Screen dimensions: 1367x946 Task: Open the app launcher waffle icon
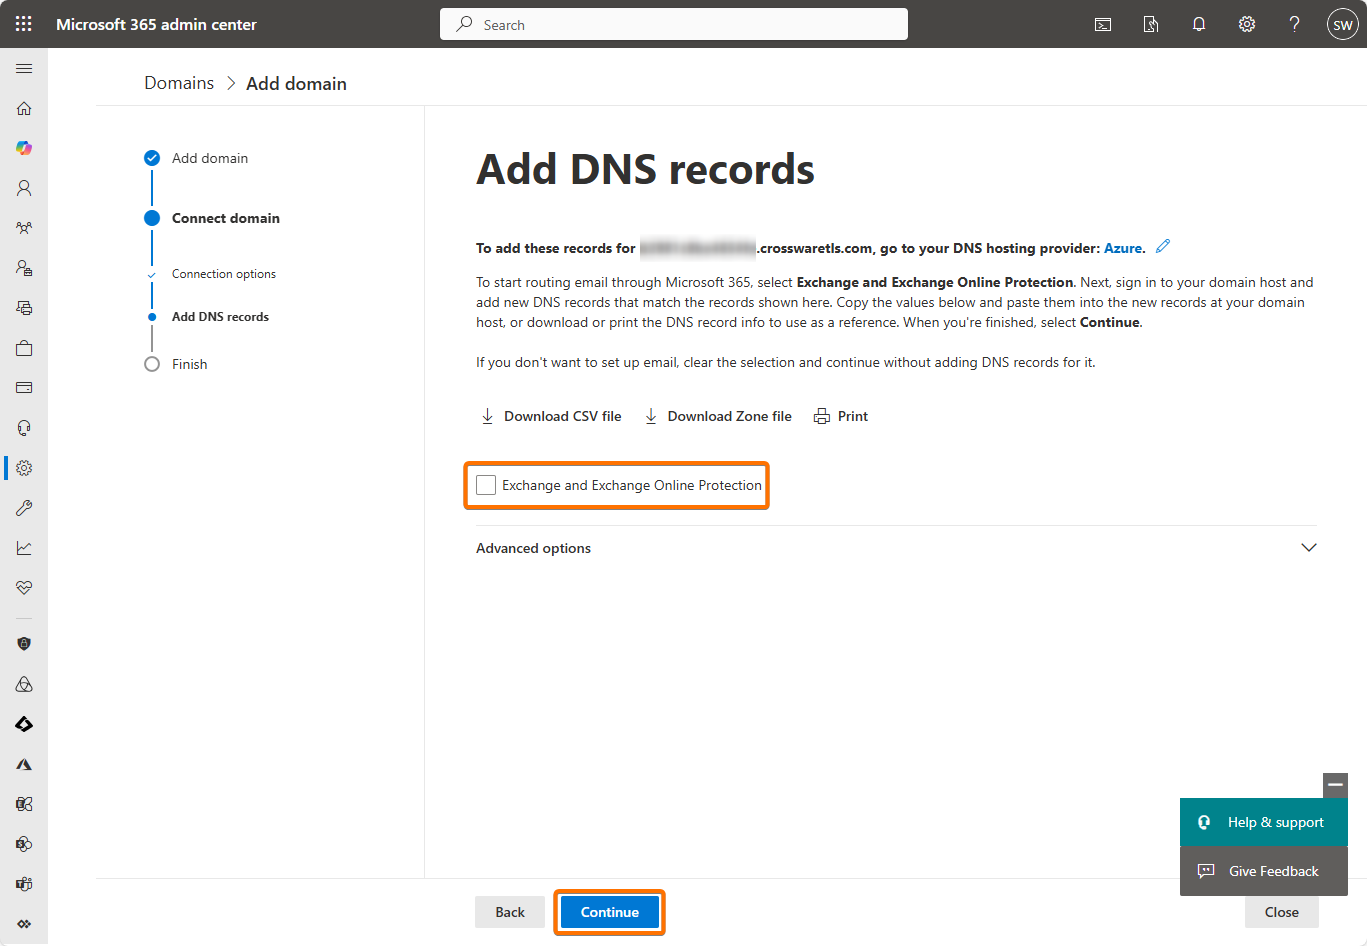(24, 24)
